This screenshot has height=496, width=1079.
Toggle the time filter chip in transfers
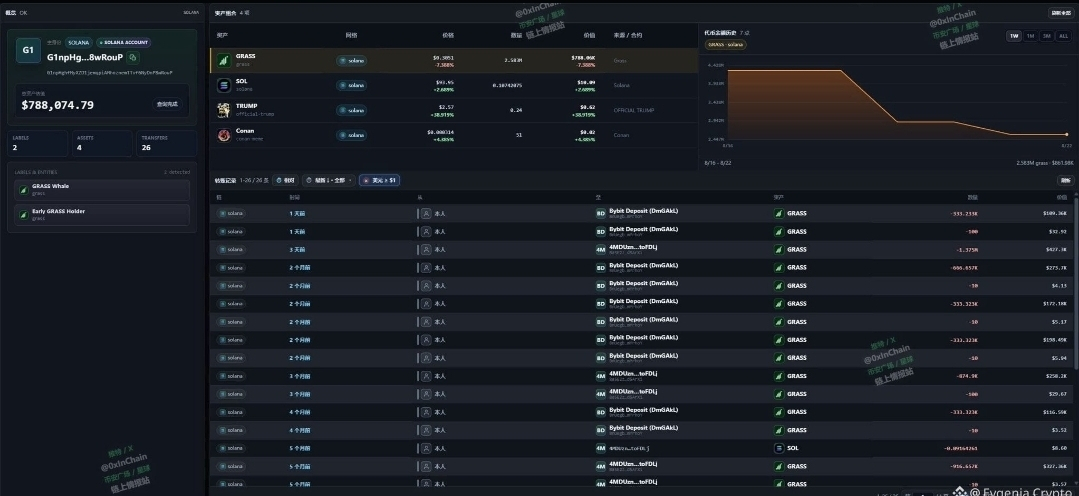286,180
